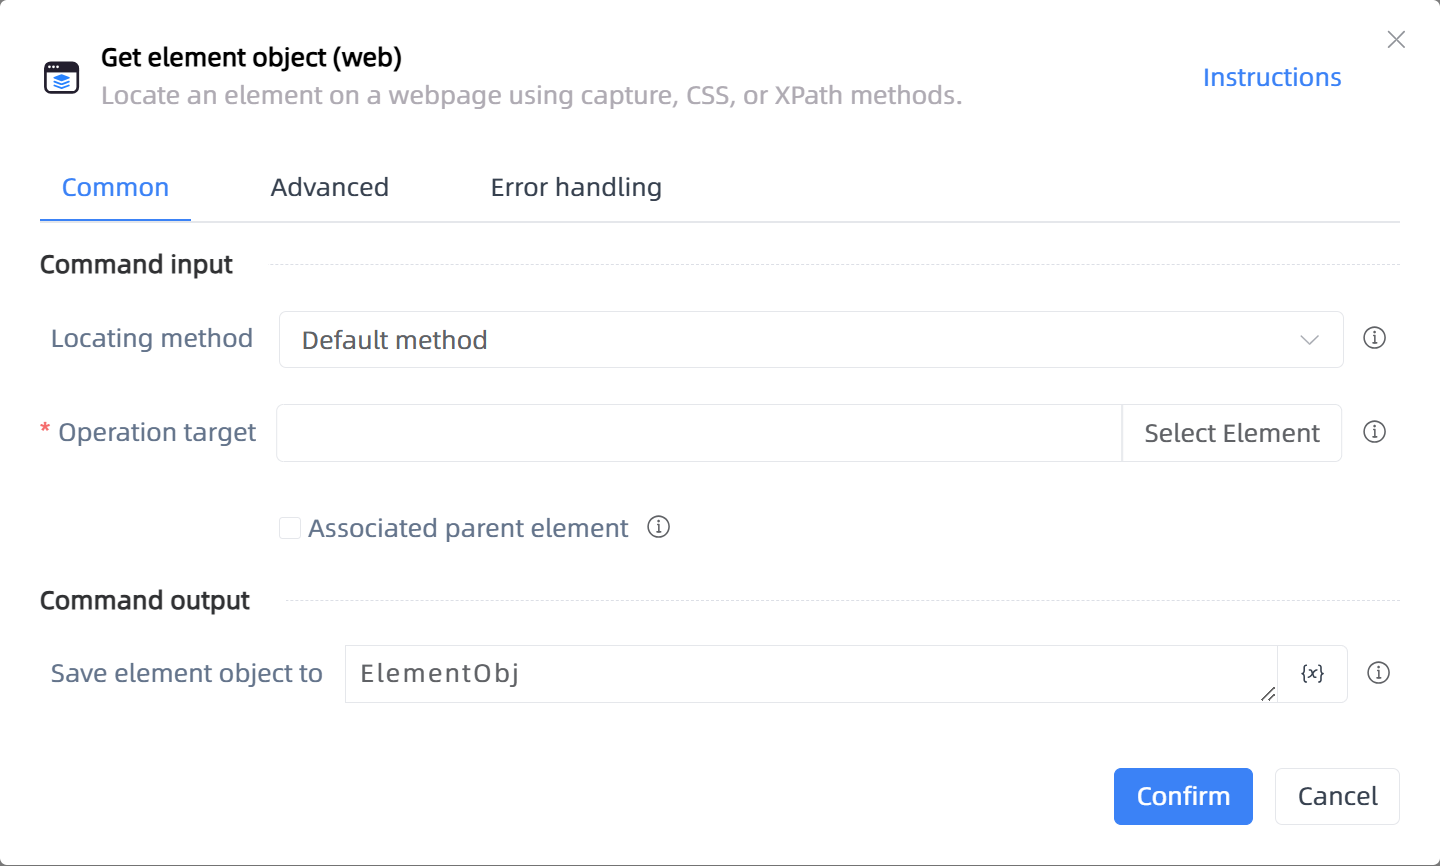Show info icon for Save element object

(1378, 673)
